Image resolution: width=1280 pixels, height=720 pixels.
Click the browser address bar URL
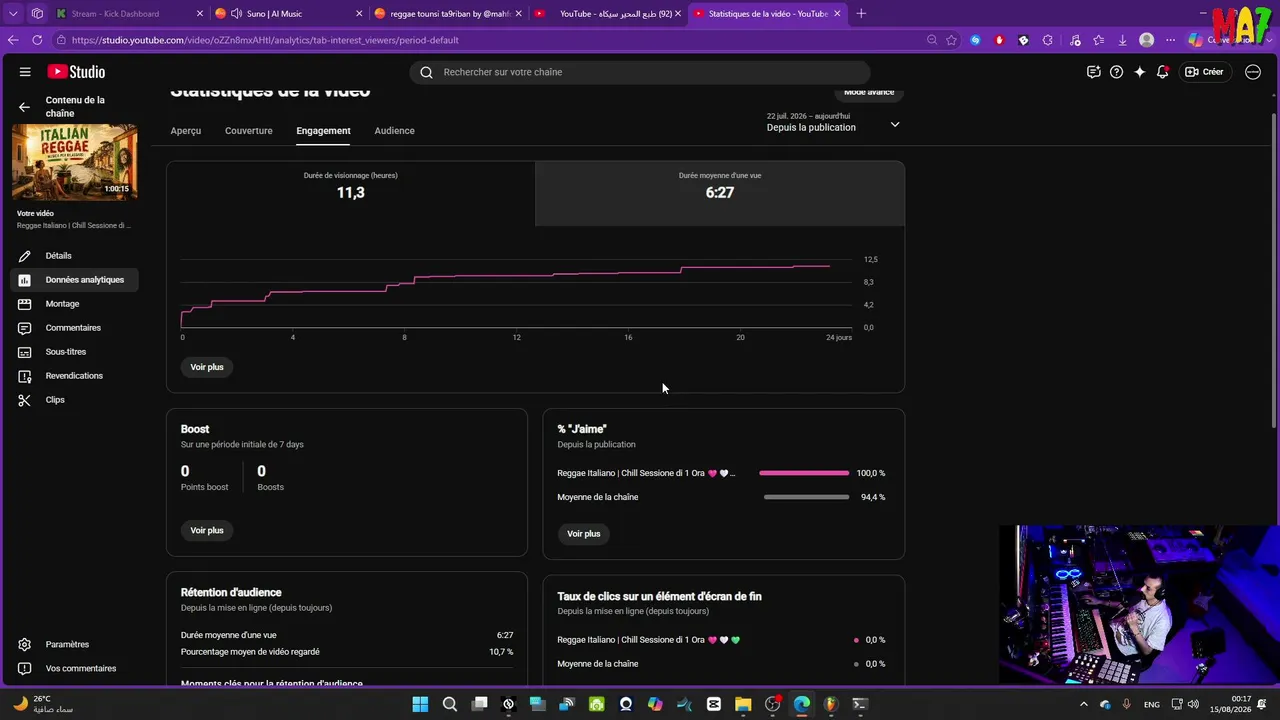pyautogui.click(x=265, y=40)
